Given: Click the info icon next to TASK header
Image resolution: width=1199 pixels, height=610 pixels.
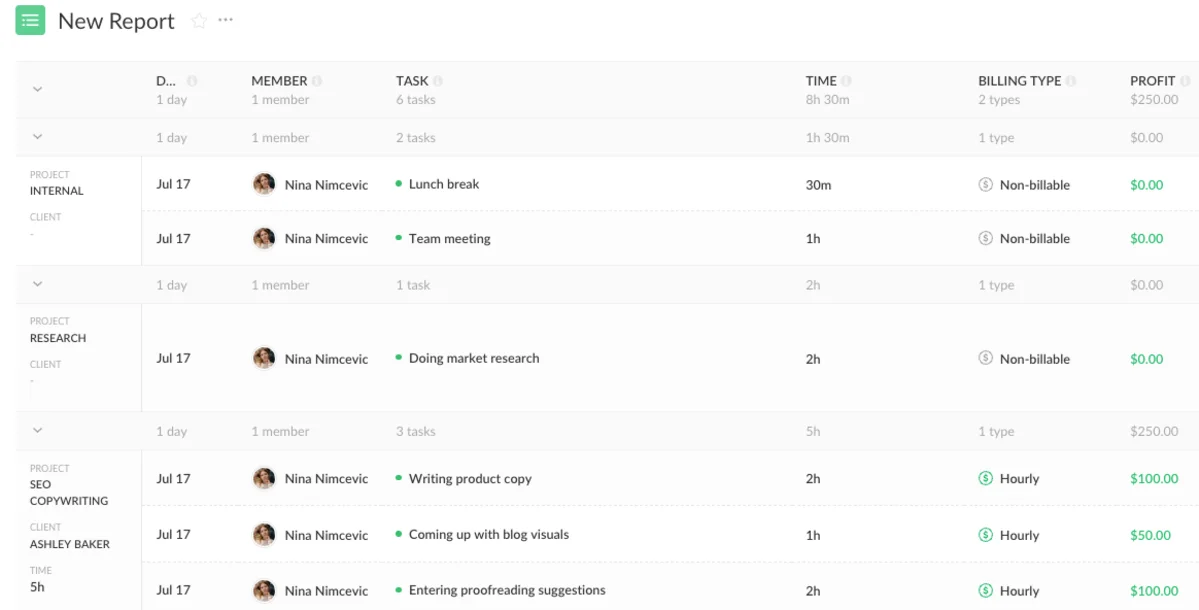Looking at the screenshot, I should (437, 81).
